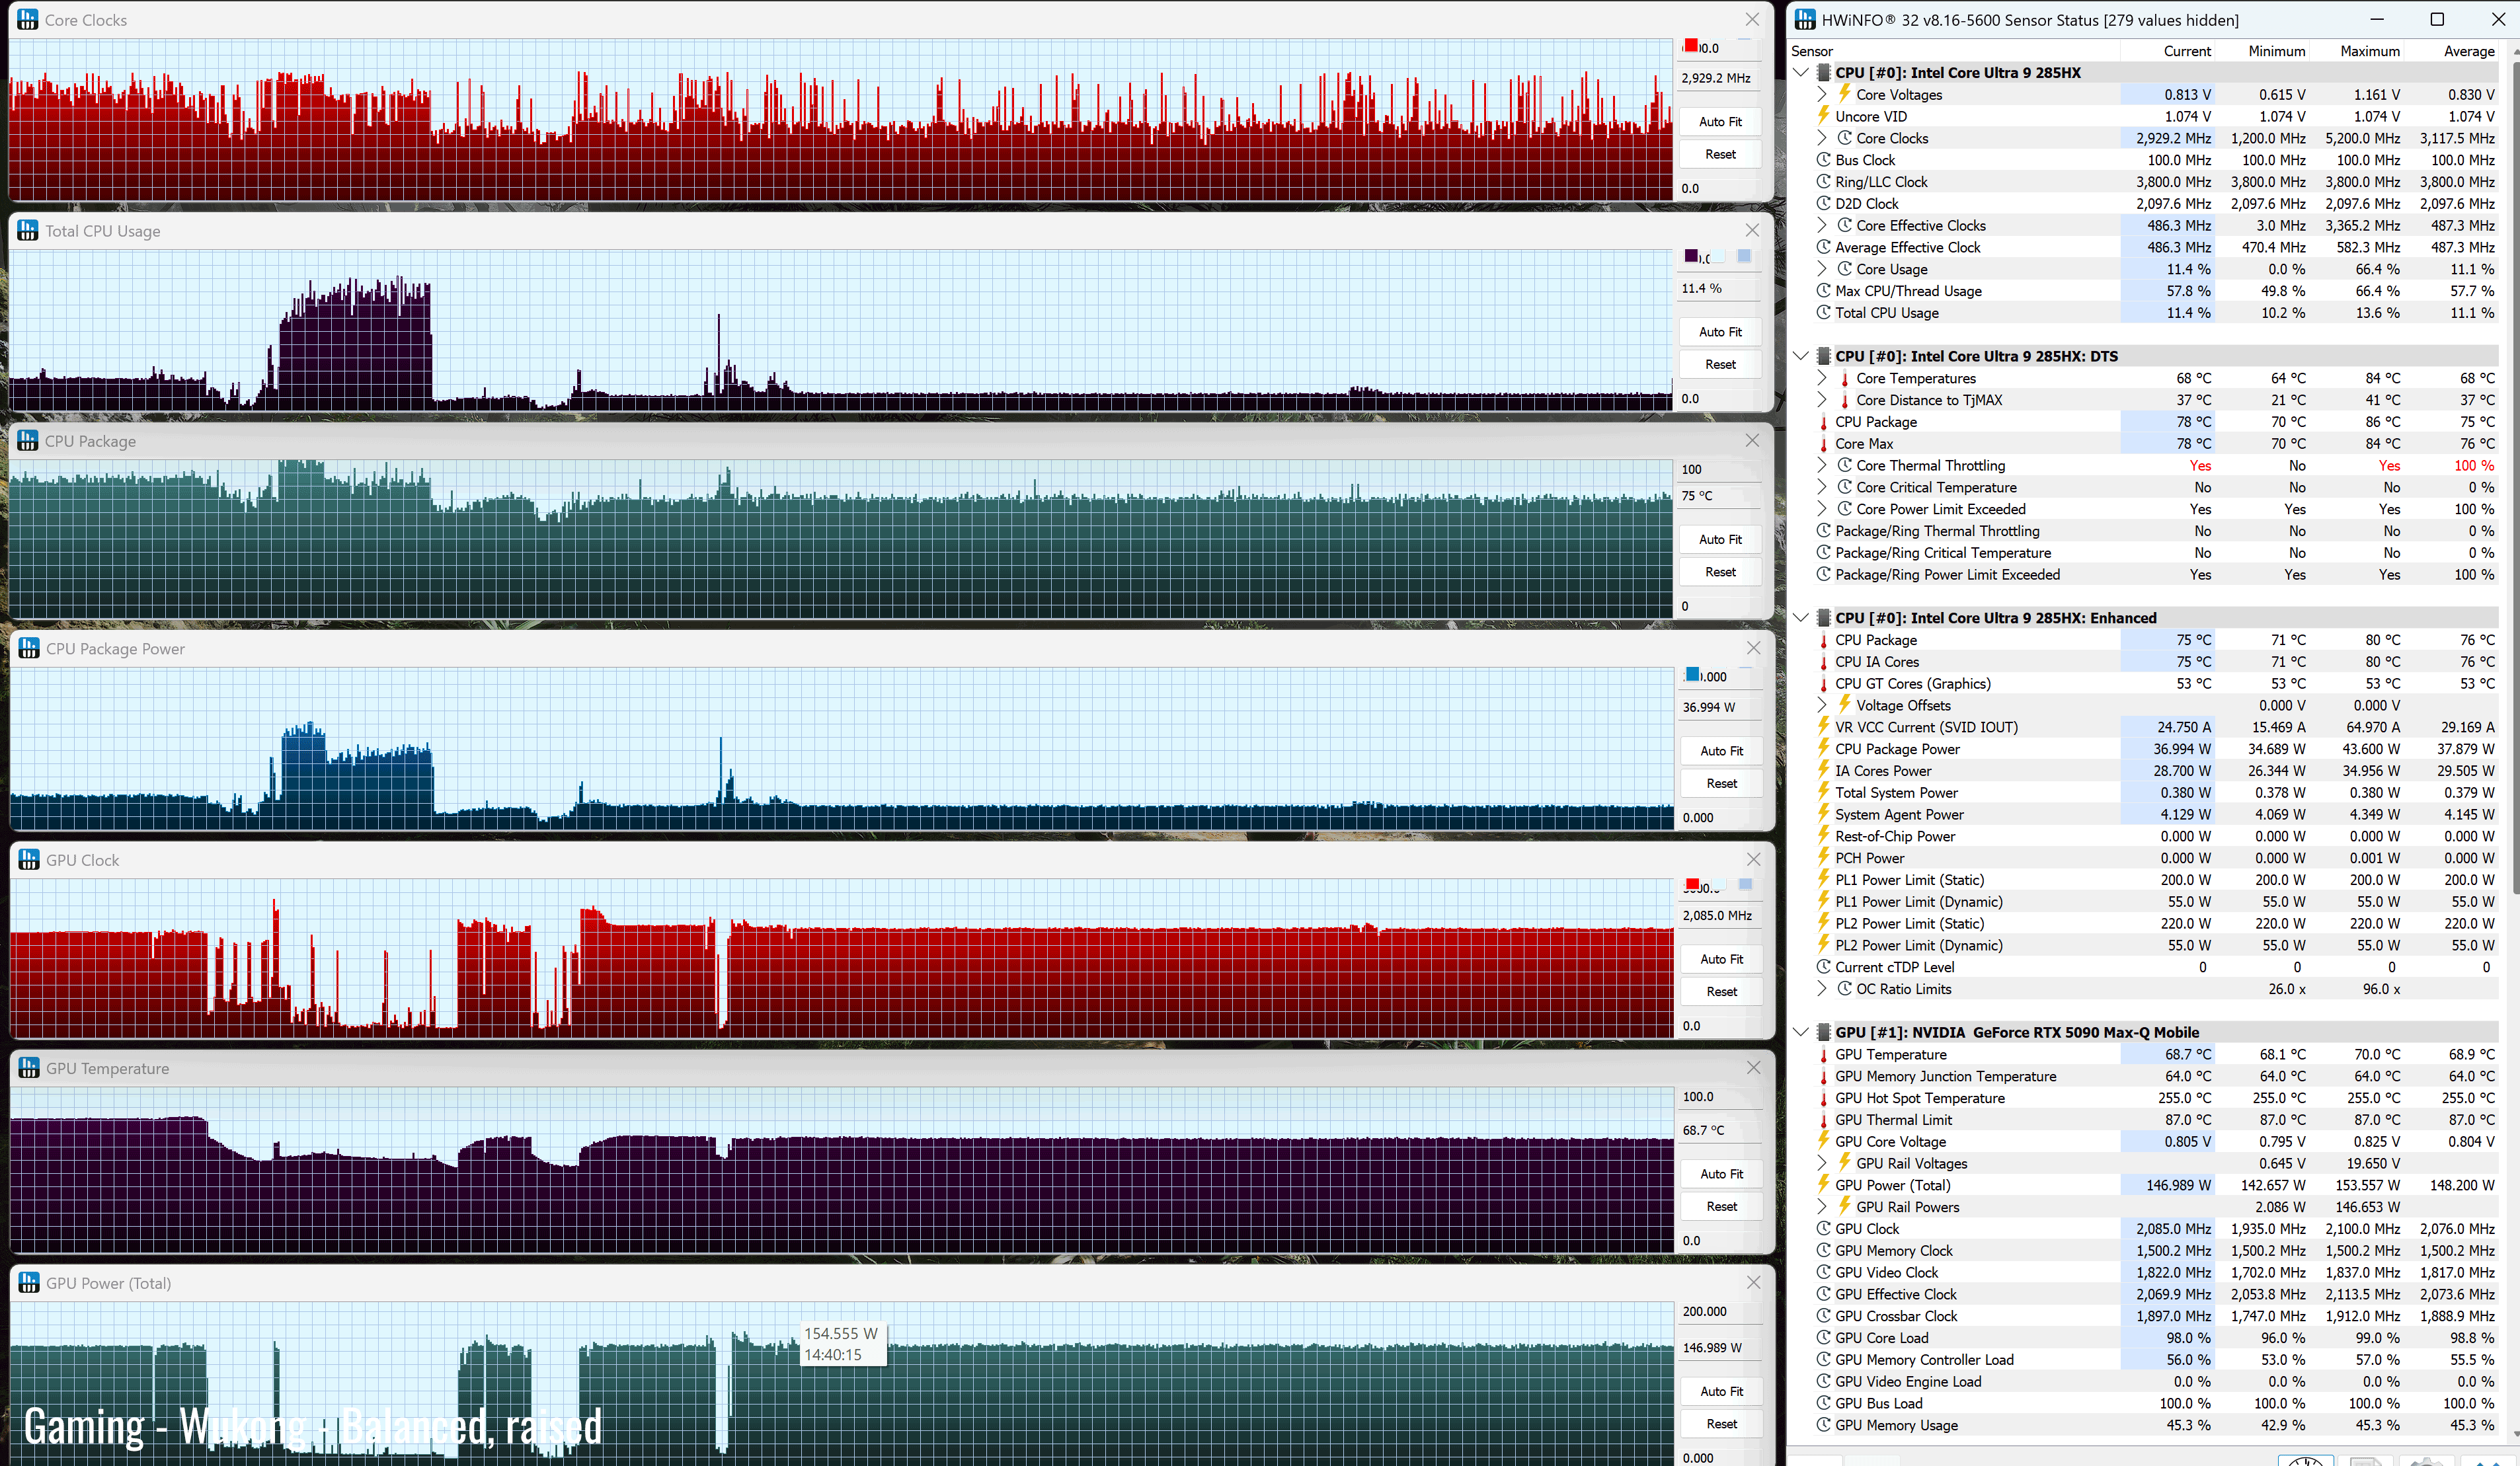2520x1466 pixels.
Task: Click Reset in the CPU Package Power graph
Action: click(1721, 783)
